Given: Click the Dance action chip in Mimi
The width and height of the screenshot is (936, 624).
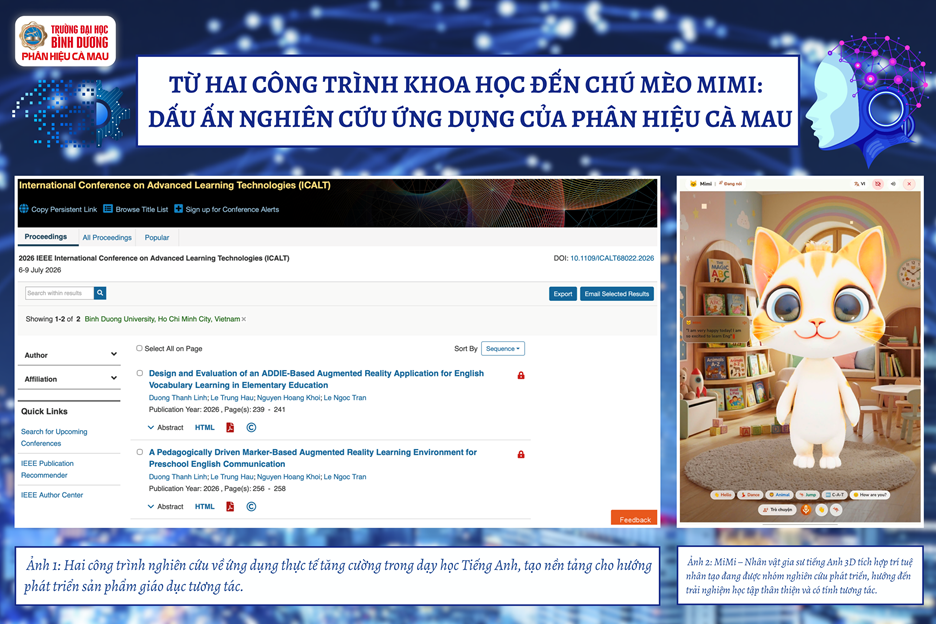Looking at the screenshot, I should tap(750, 495).
